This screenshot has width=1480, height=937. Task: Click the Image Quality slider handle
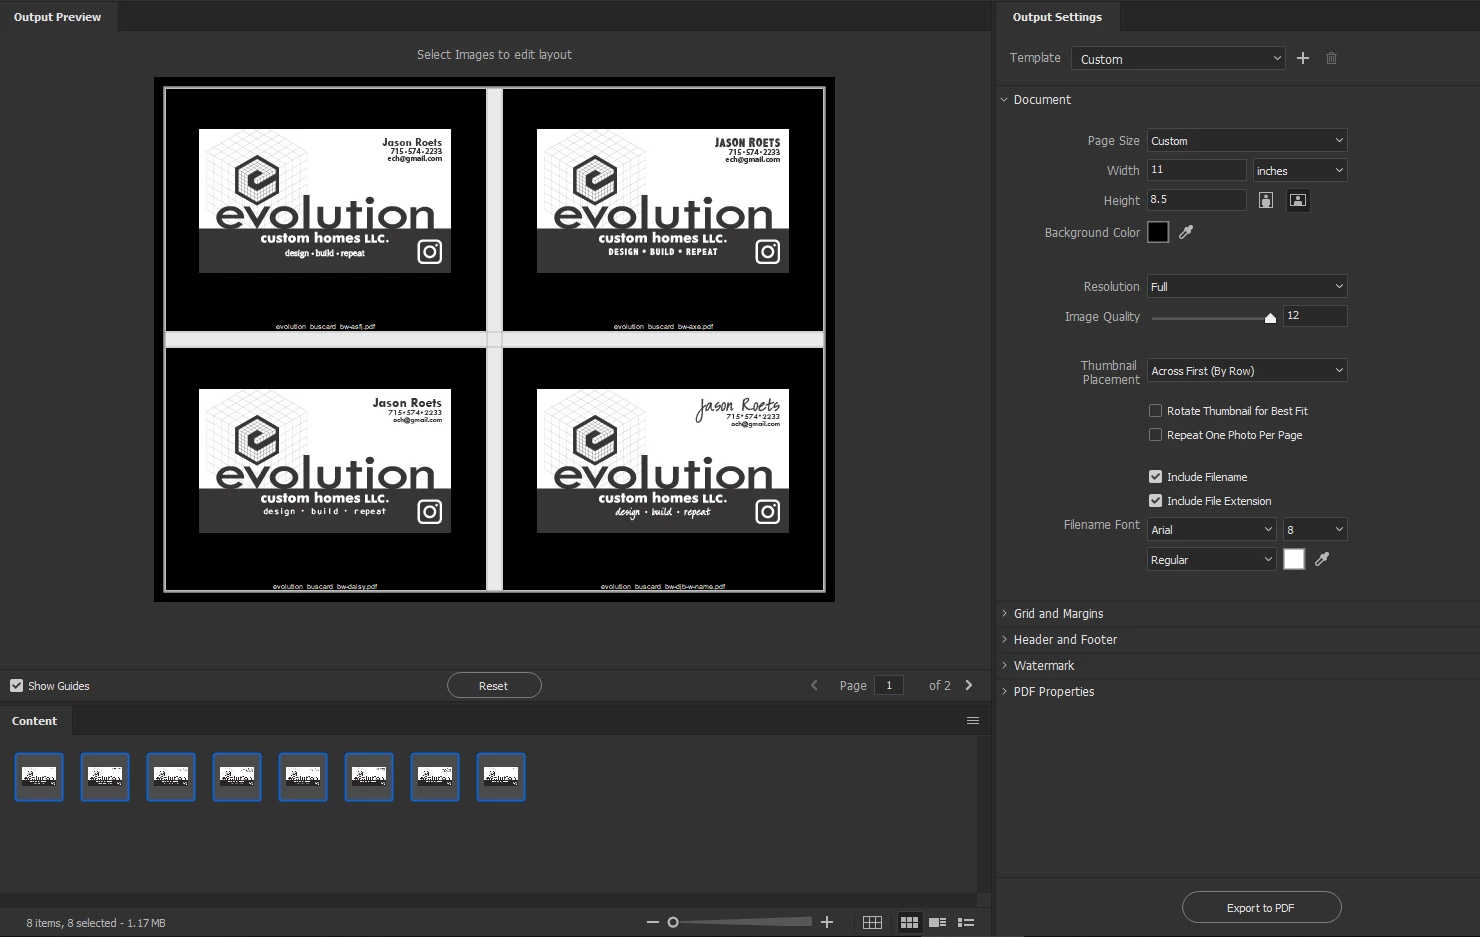1270,318
